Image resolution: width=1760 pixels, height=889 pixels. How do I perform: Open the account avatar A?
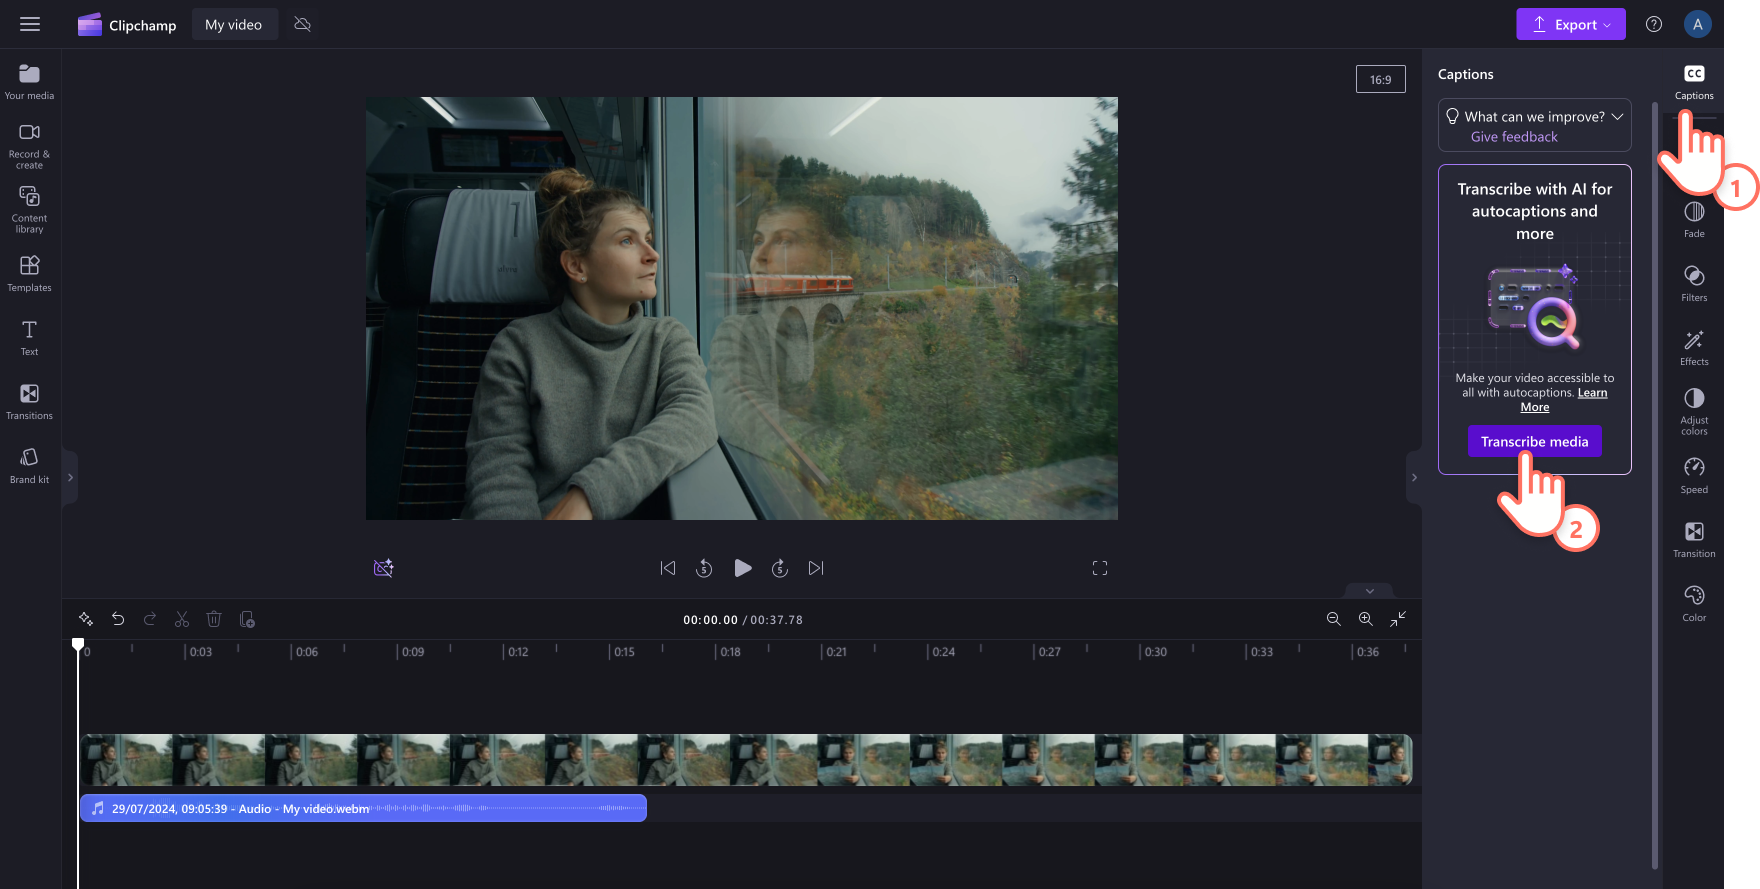pos(1697,24)
